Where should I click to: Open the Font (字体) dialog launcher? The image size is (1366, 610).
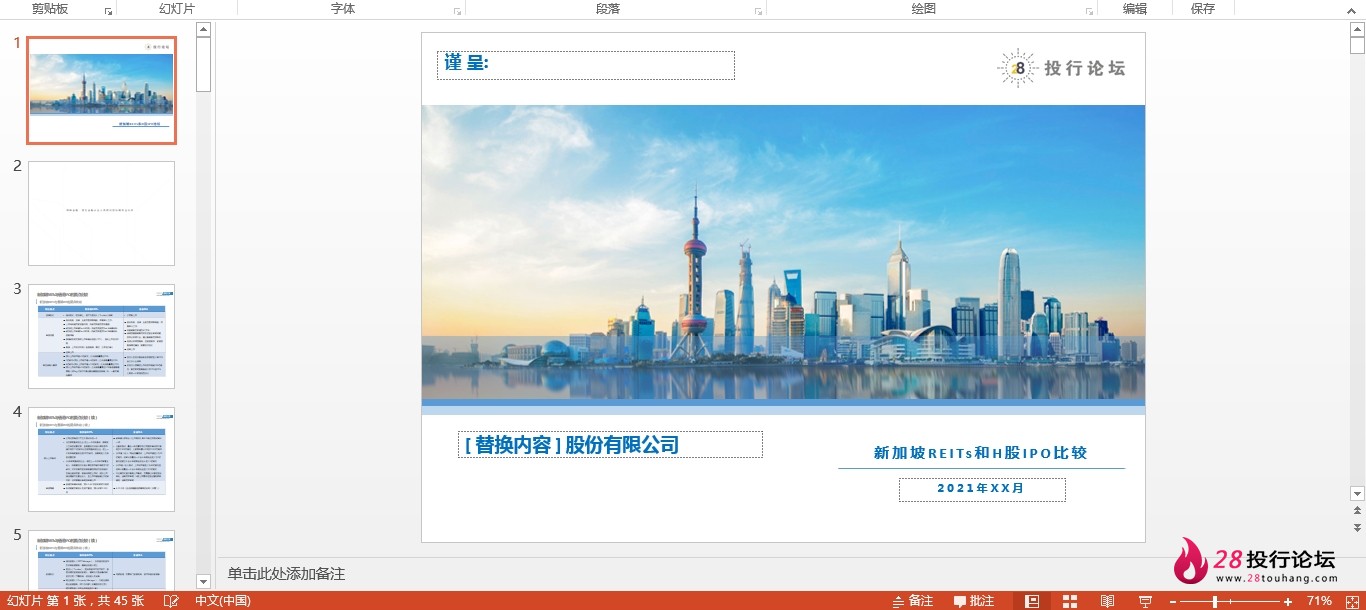[457, 11]
